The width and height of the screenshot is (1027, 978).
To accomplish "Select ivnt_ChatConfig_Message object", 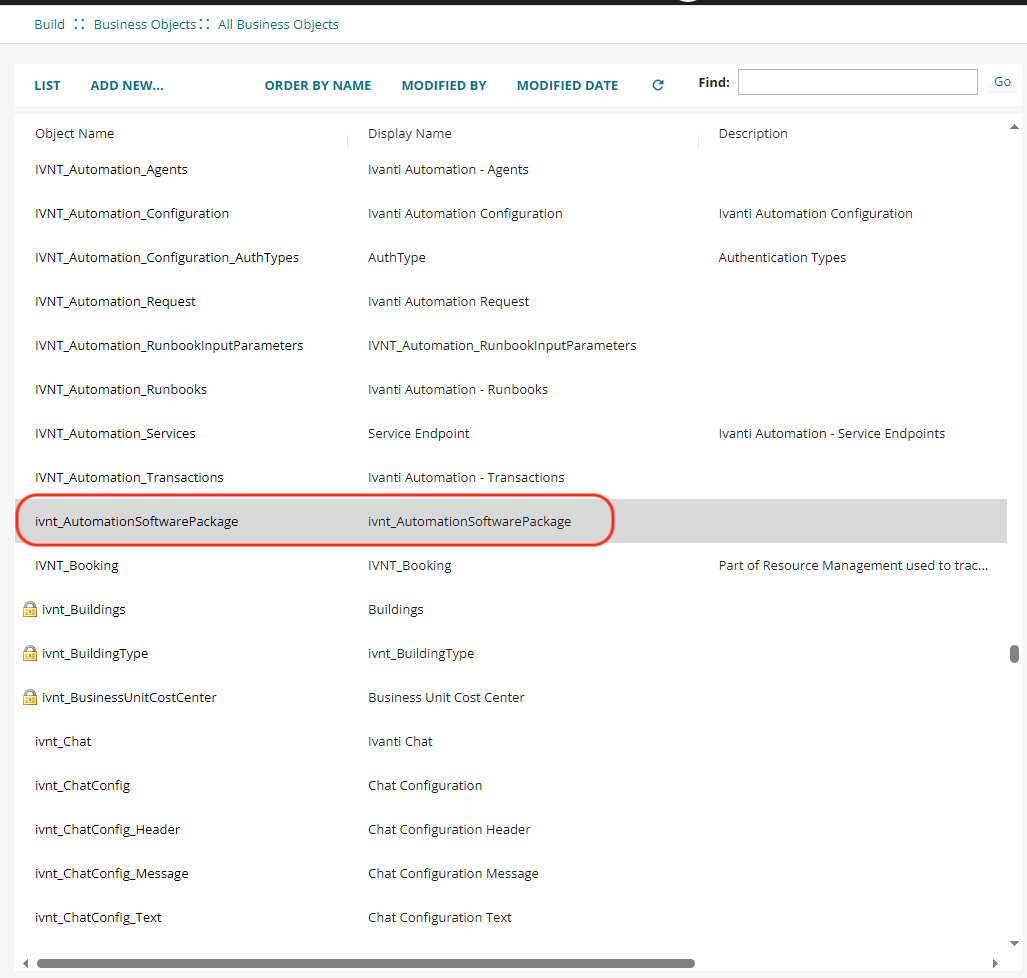I will coord(111,873).
